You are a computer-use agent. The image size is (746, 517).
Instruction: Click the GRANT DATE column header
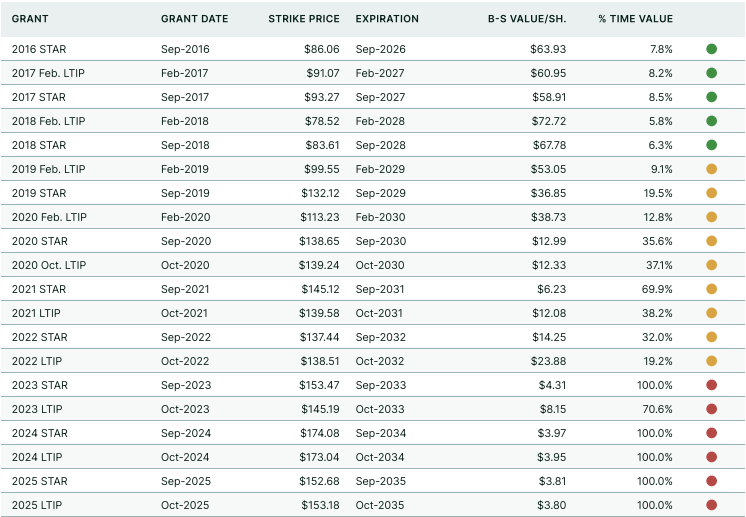195,19
